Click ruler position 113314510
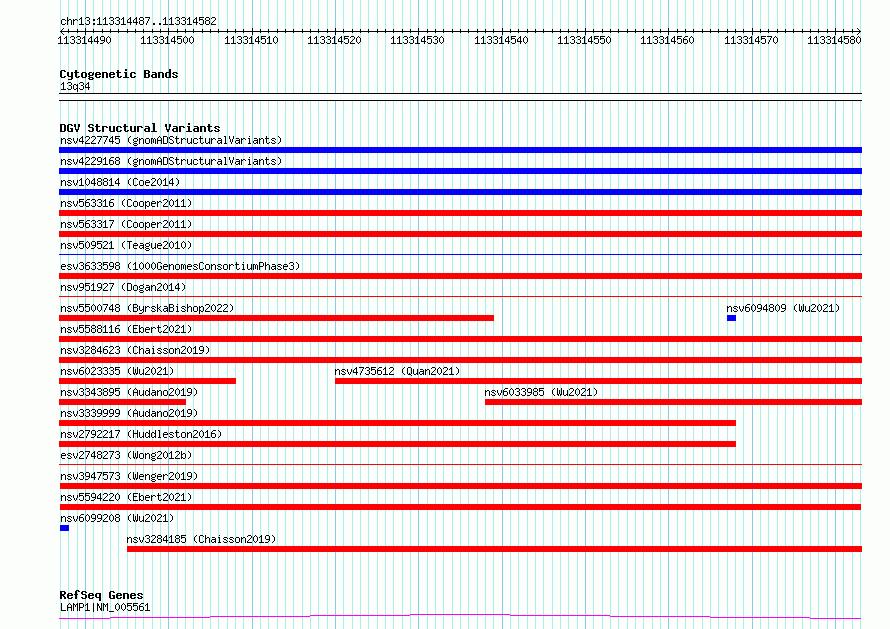This screenshot has height=629, width=890. pyautogui.click(x=251, y=40)
